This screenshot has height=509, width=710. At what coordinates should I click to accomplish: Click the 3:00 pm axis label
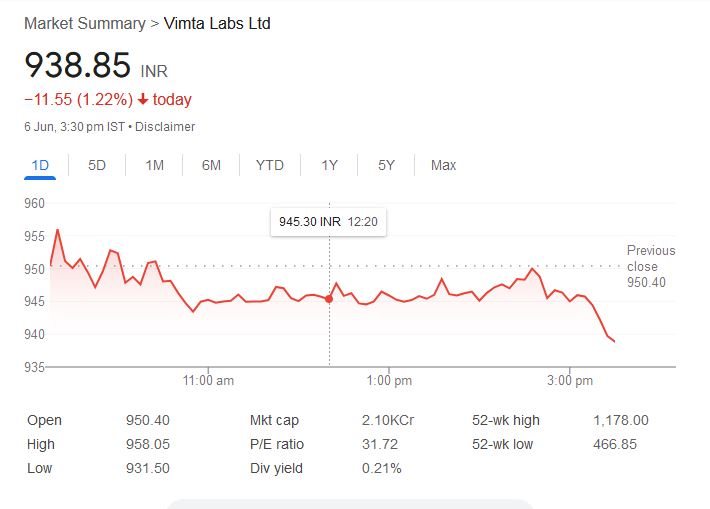click(x=571, y=381)
